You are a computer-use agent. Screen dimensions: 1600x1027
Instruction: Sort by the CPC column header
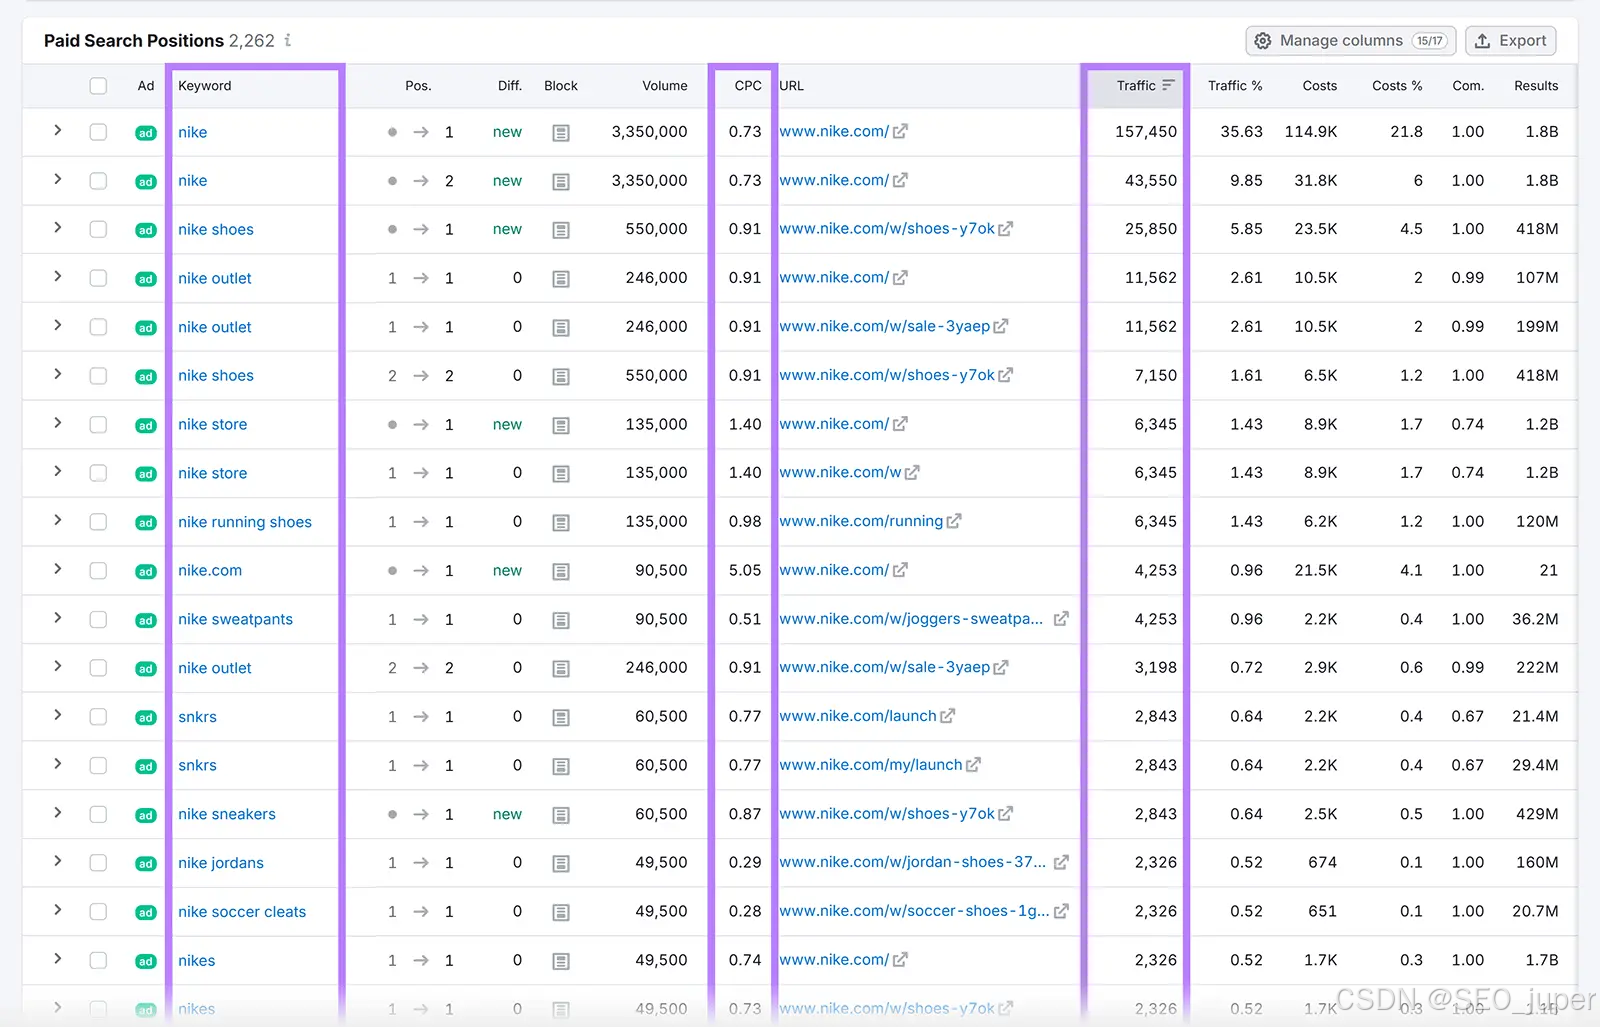pyautogui.click(x=747, y=86)
